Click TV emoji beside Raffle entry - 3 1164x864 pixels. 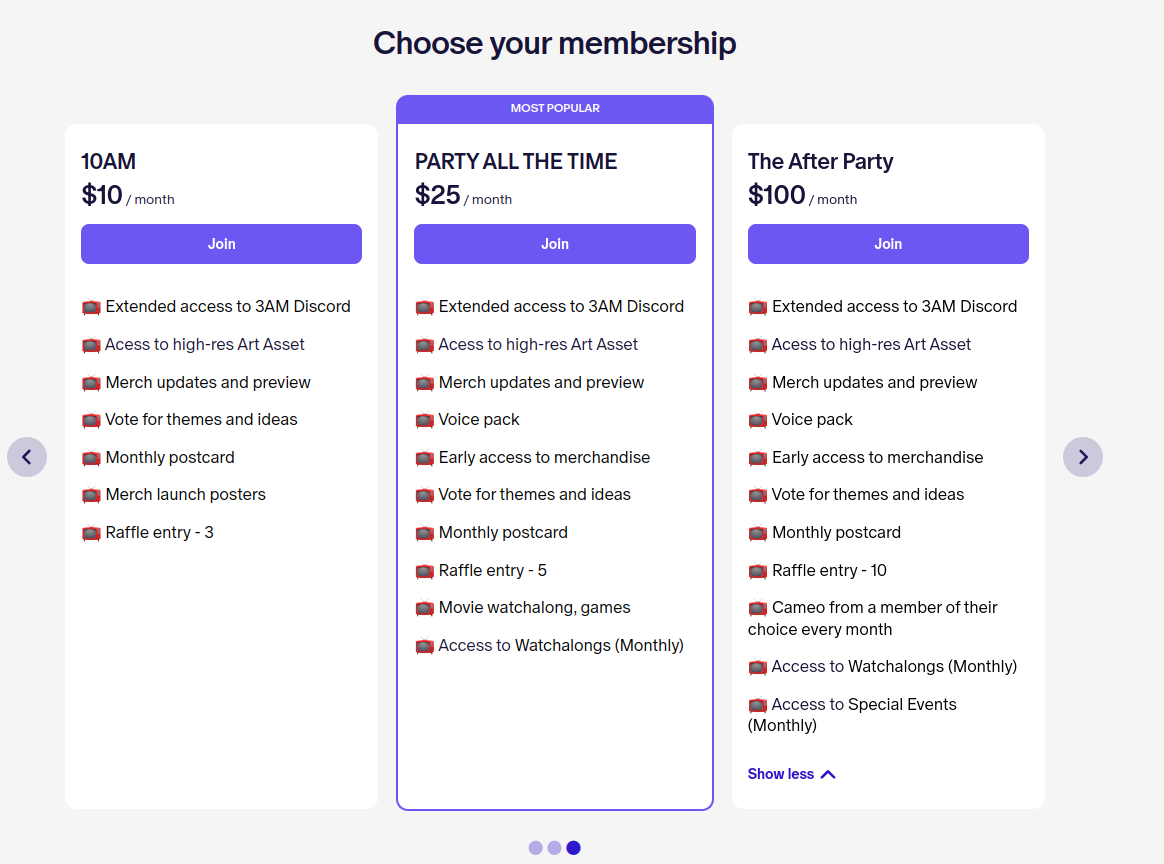91,533
